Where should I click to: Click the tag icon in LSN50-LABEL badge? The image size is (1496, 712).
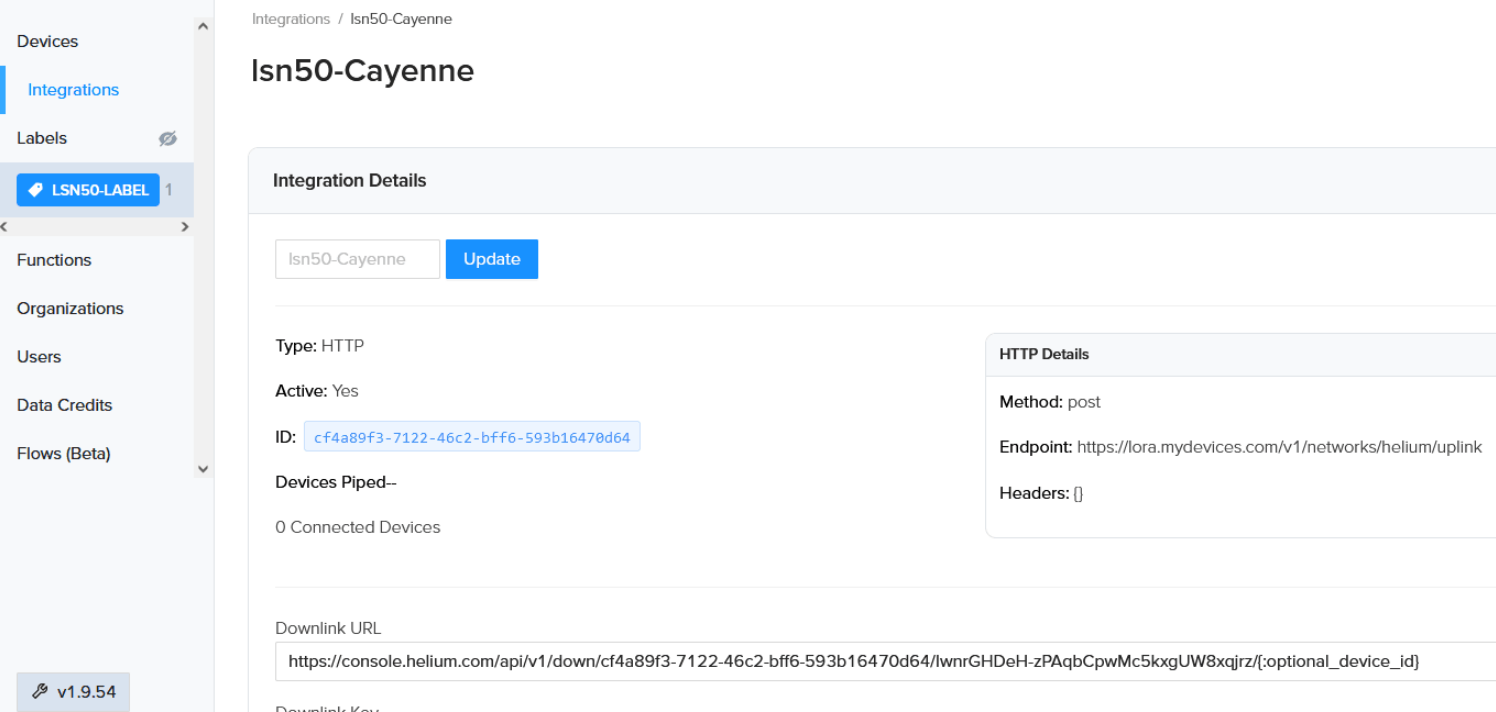pos(35,190)
